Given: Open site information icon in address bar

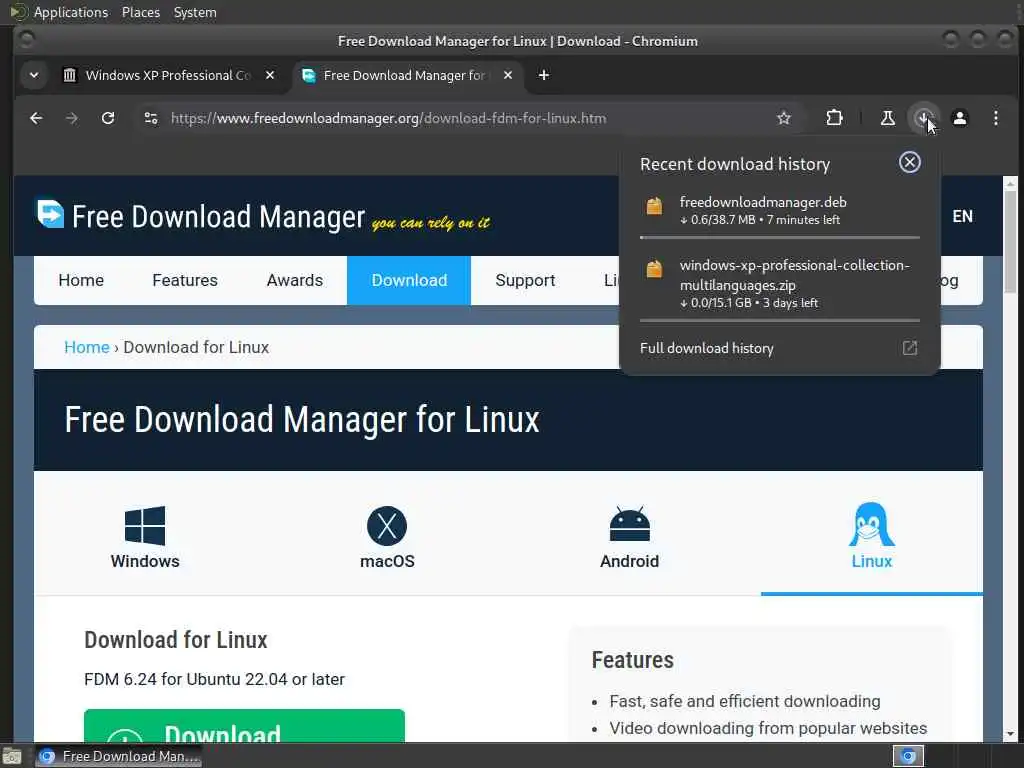Looking at the screenshot, I should coord(151,118).
